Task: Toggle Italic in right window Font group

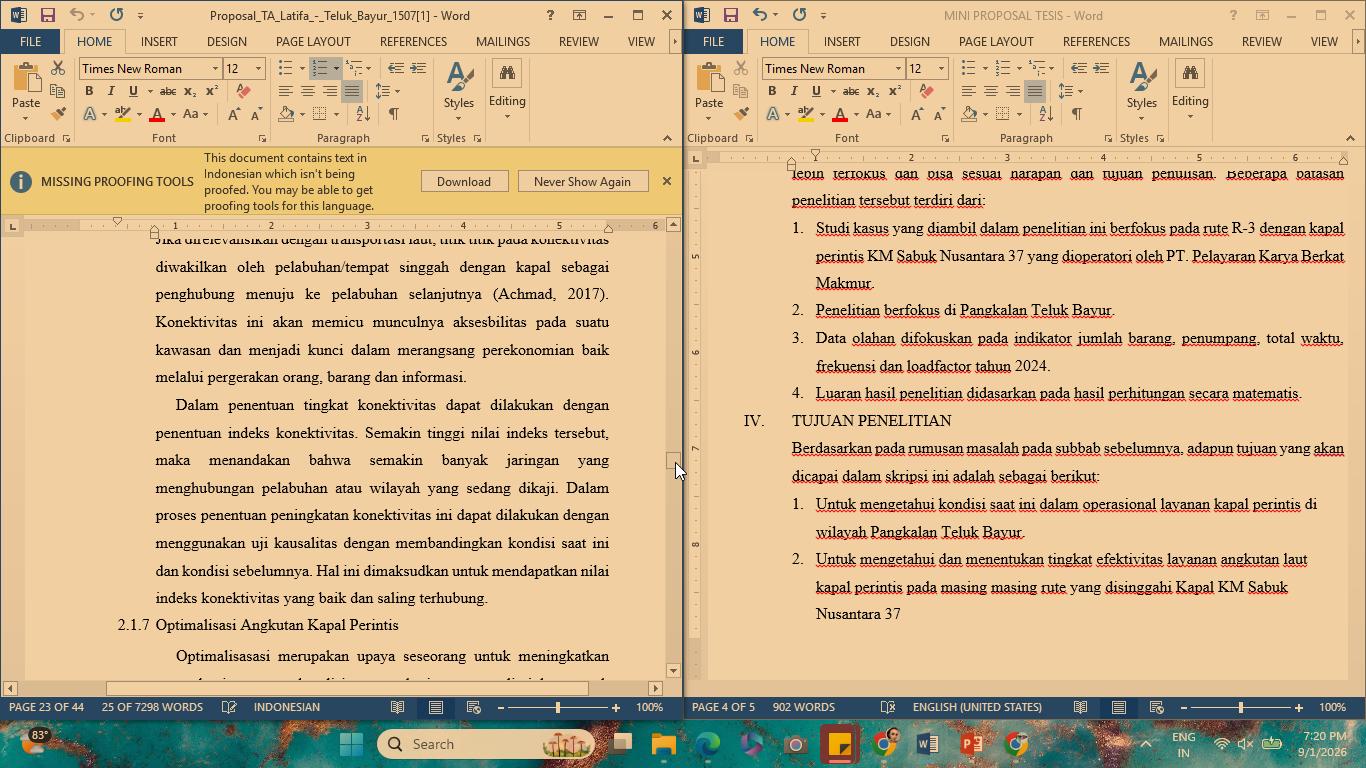Action: pyautogui.click(x=794, y=91)
